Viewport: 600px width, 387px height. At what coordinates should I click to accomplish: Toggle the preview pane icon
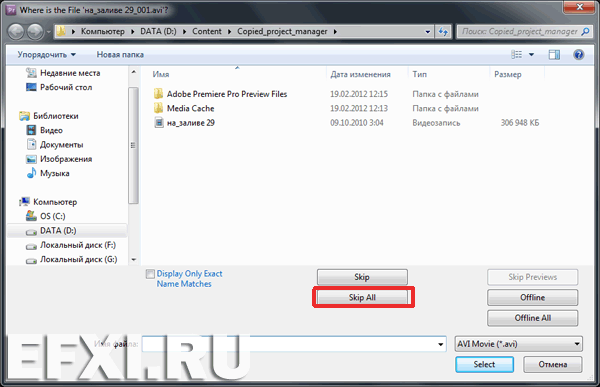[554, 55]
